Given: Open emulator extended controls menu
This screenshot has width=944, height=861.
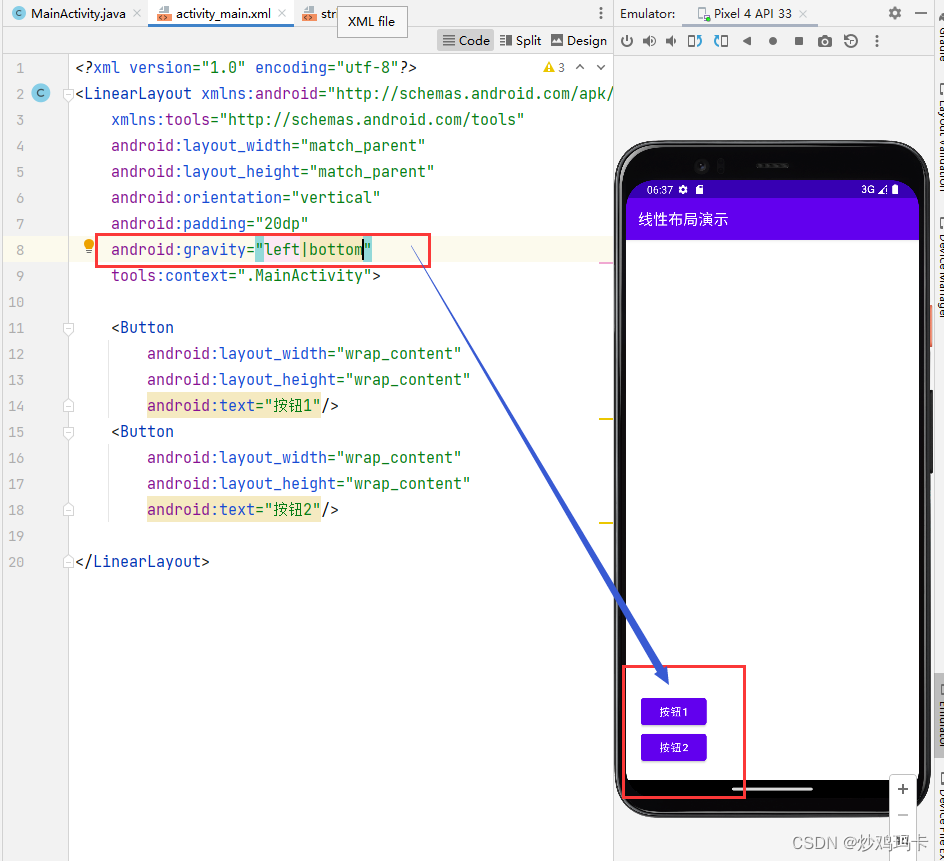Looking at the screenshot, I should point(877,41).
